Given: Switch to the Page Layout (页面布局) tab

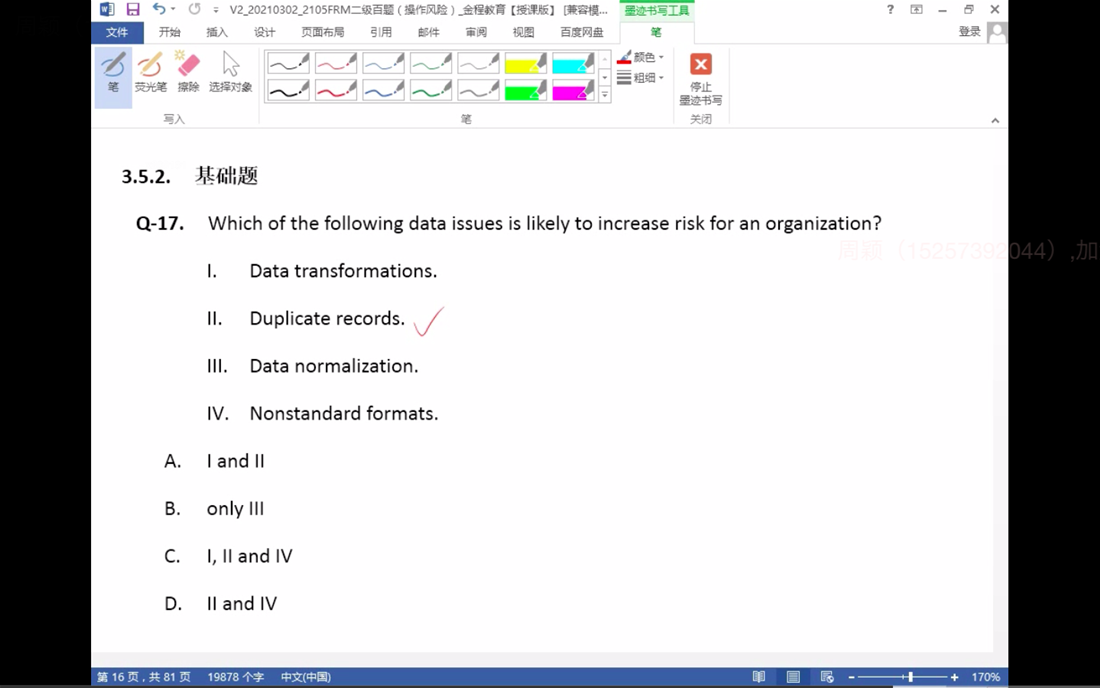Looking at the screenshot, I should click(323, 32).
